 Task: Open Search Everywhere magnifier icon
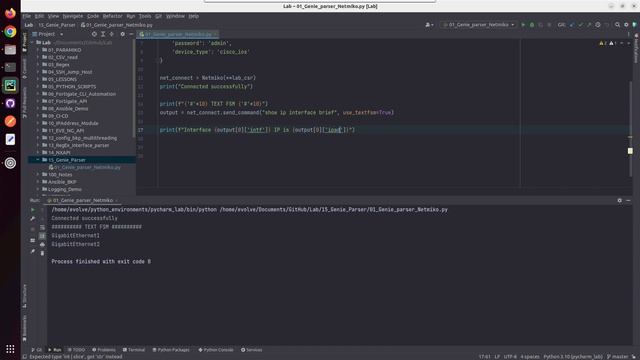pyautogui.click(x=617, y=25)
